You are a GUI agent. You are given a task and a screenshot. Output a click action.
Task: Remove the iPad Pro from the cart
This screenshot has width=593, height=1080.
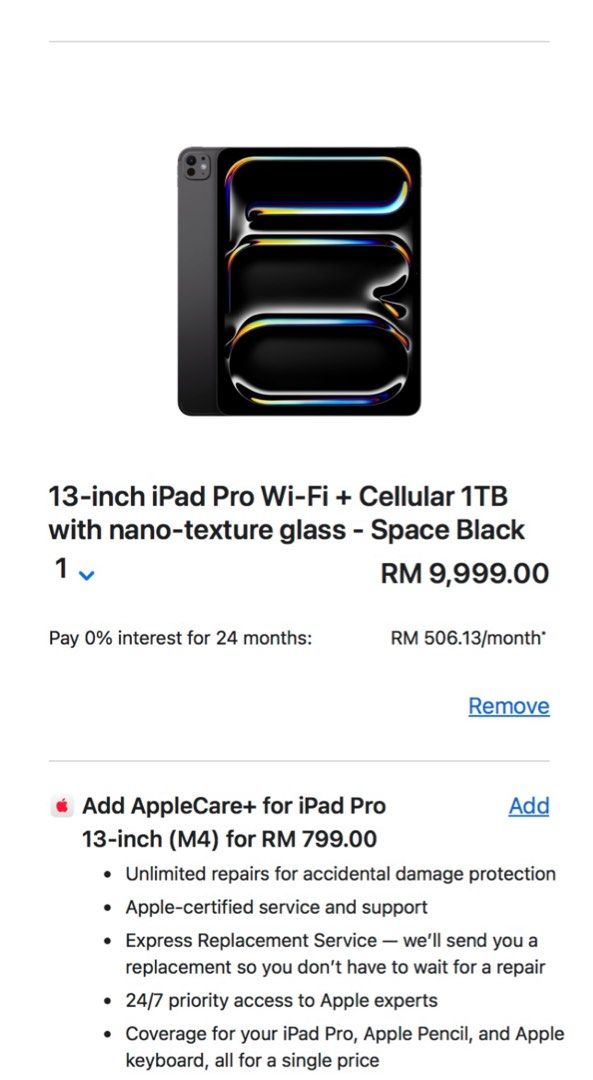click(x=509, y=705)
